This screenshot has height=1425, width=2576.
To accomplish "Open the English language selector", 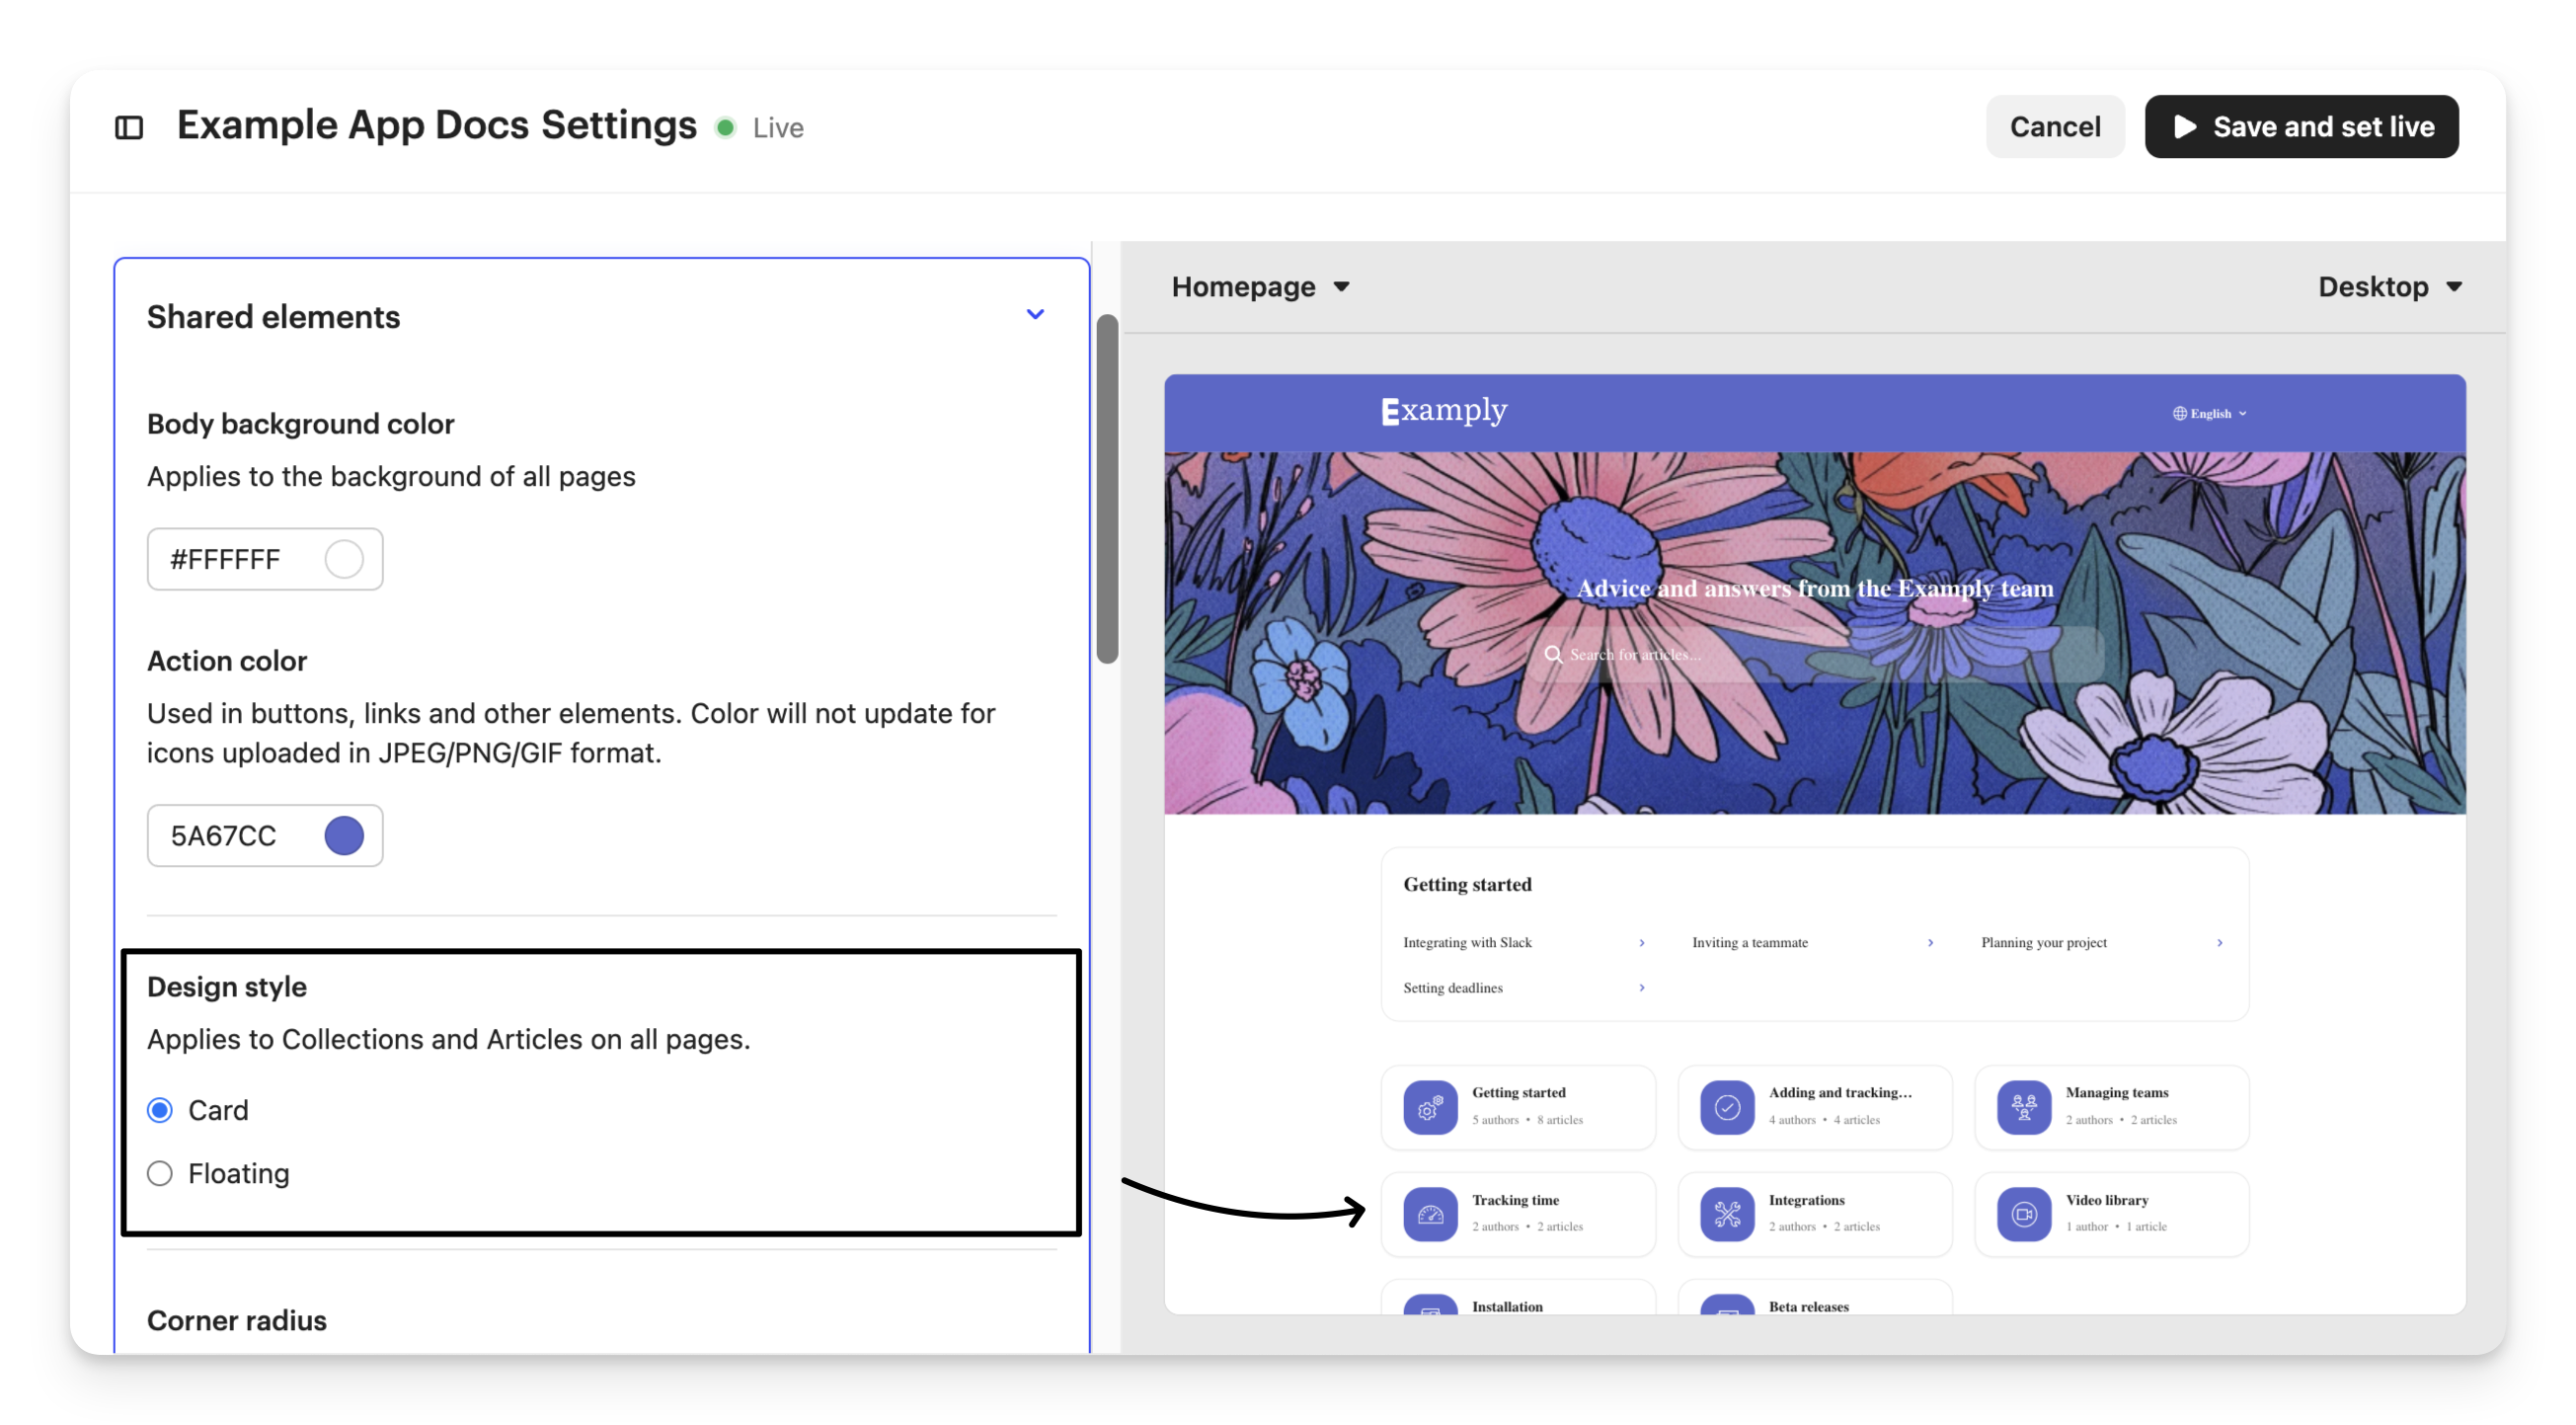I will pyautogui.click(x=2210, y=413).
